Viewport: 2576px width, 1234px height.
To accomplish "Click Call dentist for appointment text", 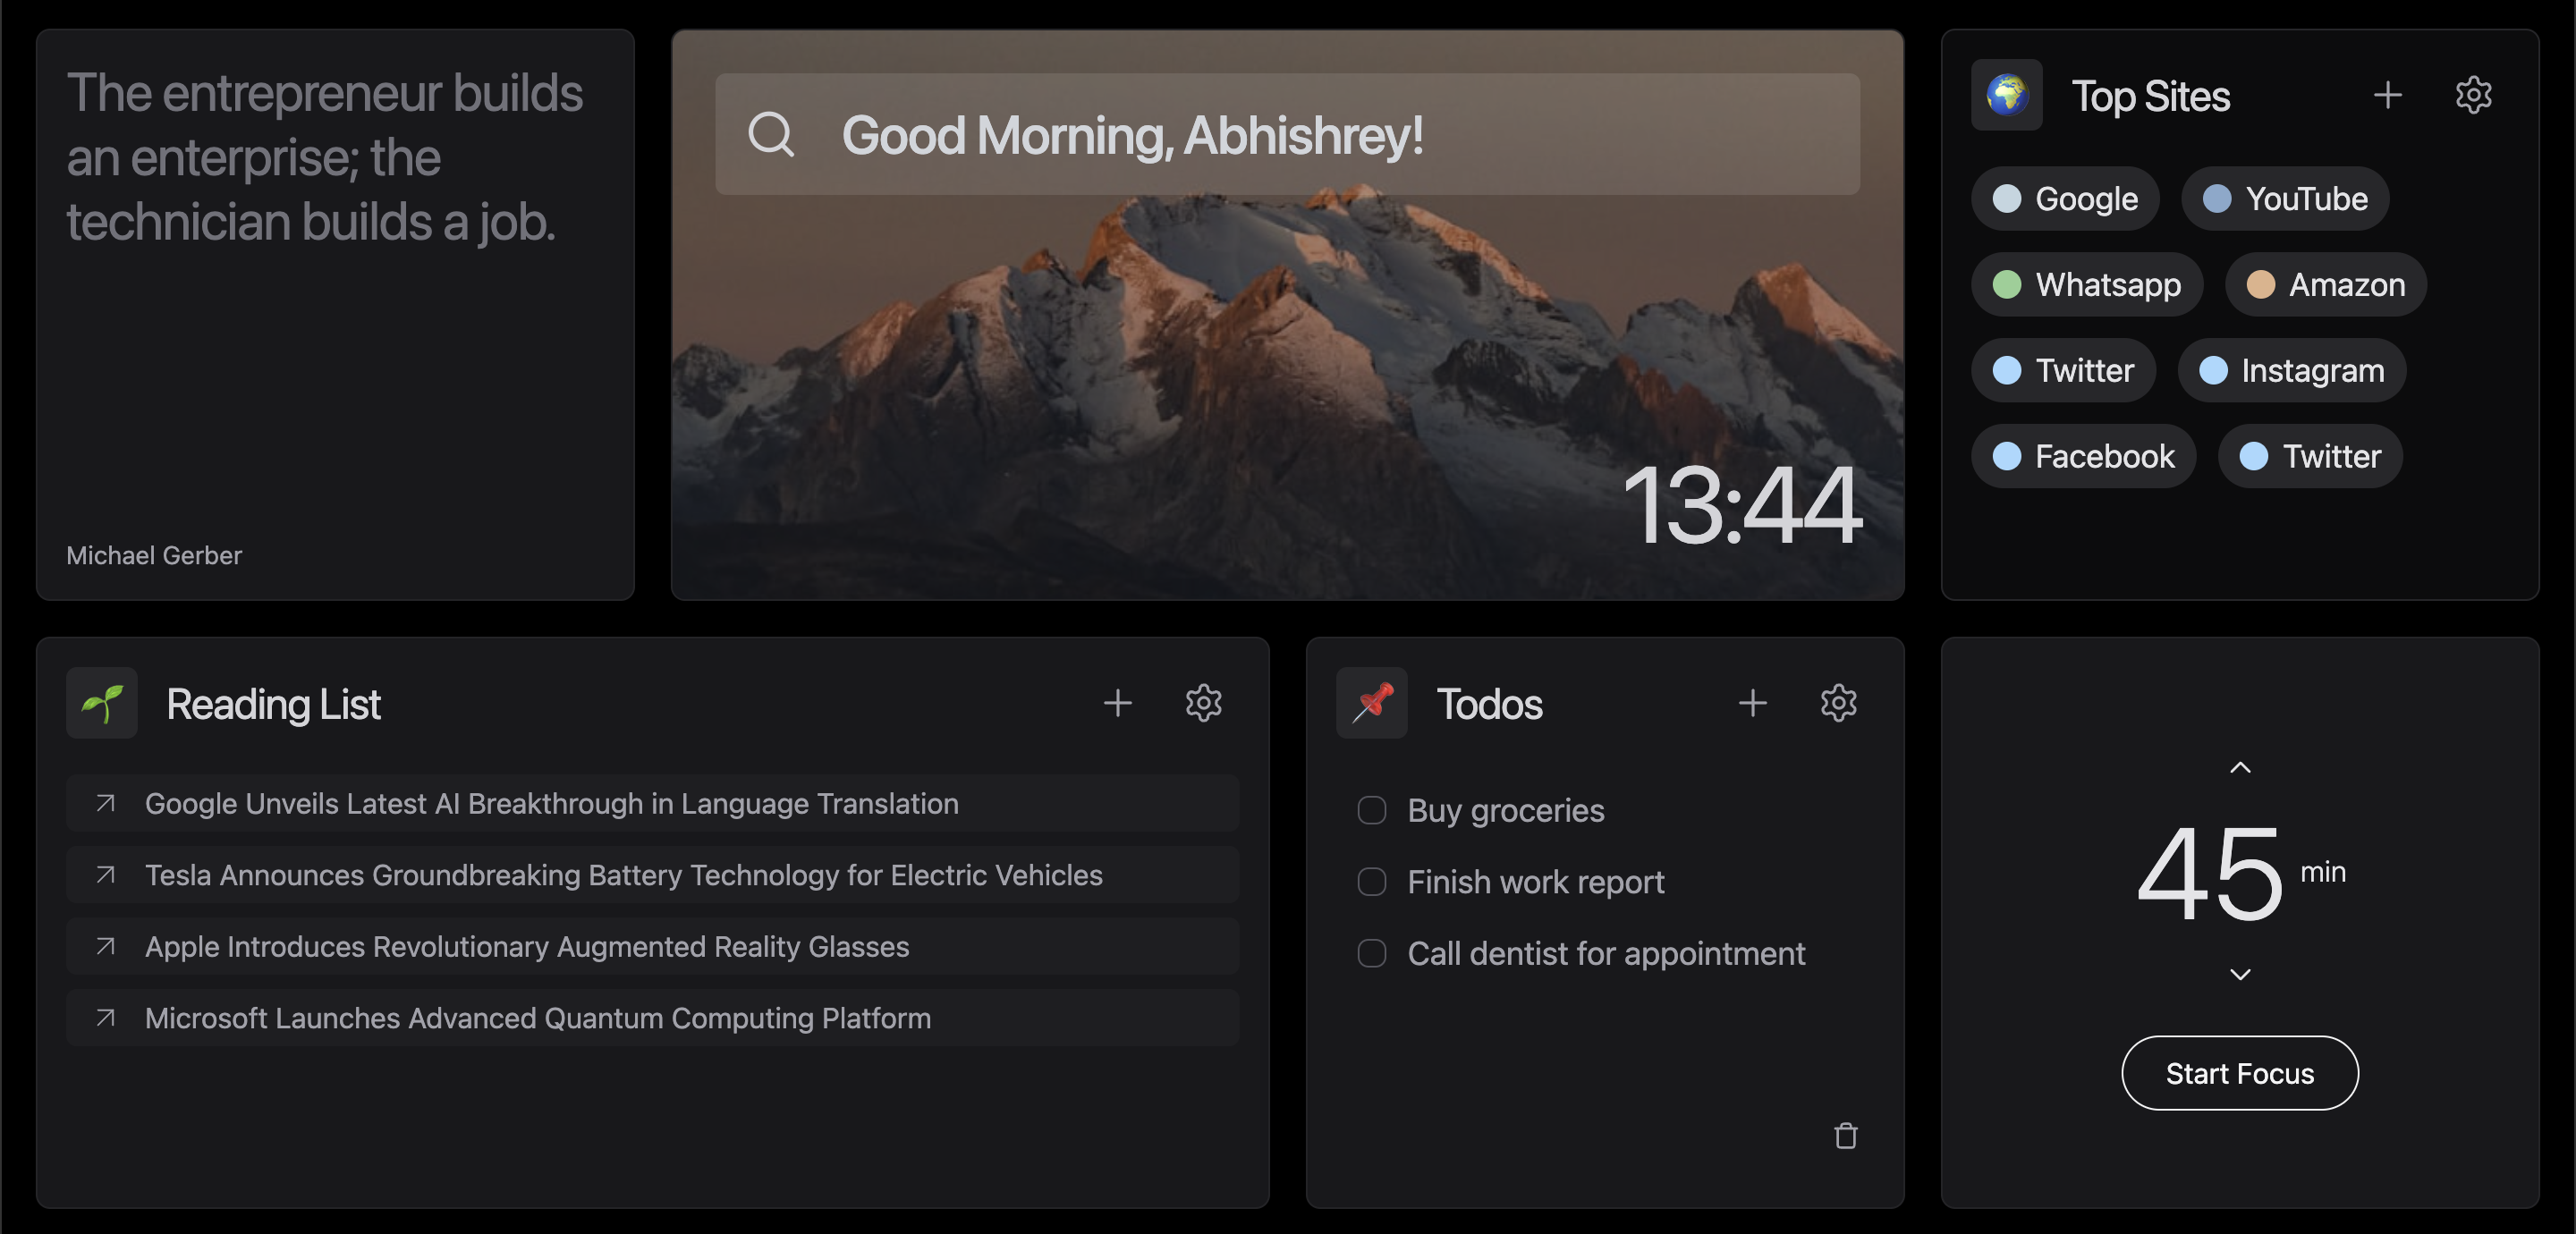I will pyautogui.click(x=1606, y=953).
